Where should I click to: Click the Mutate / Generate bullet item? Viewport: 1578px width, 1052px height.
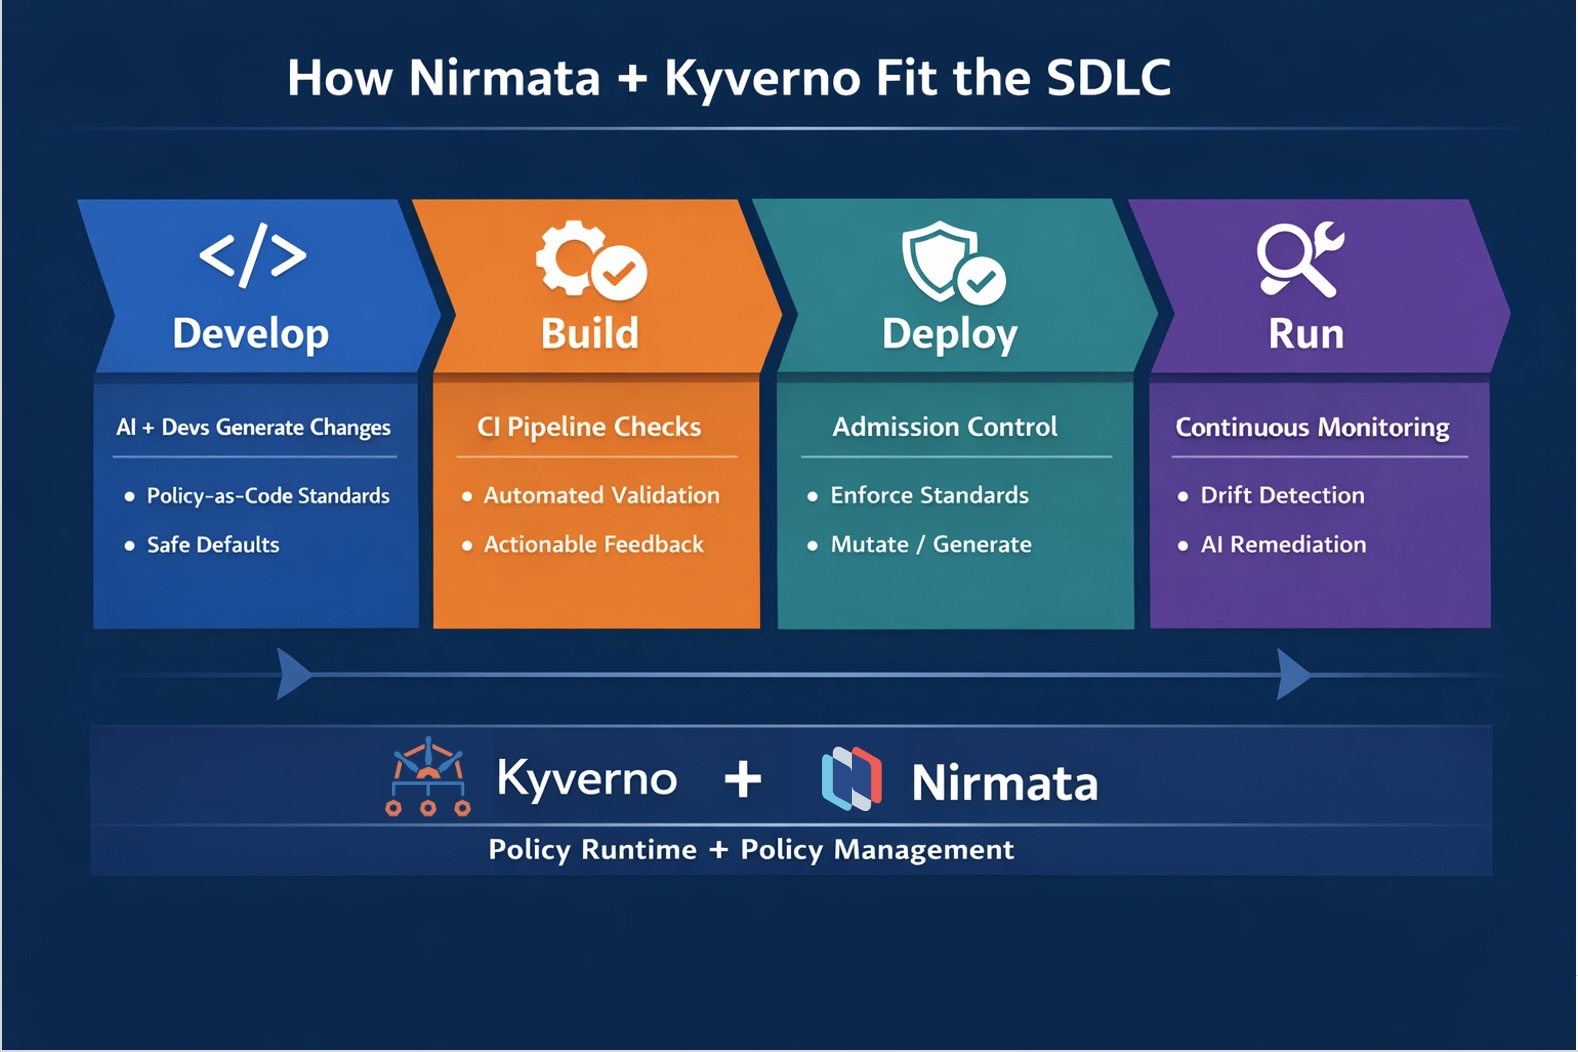click(930, 545)
